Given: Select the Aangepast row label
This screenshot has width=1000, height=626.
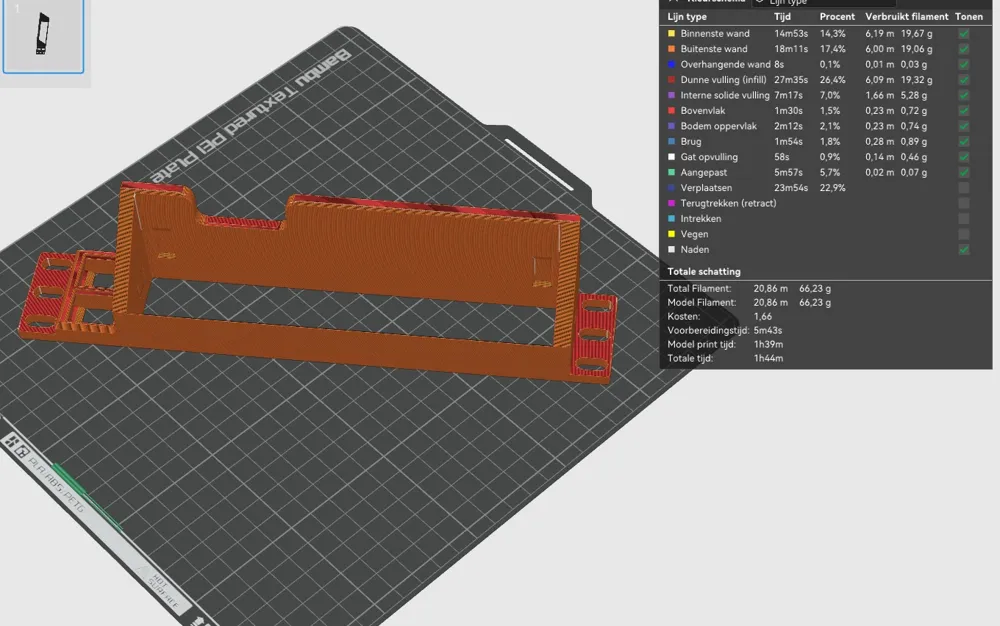Looking at the screenshot, I should (703, 172).
